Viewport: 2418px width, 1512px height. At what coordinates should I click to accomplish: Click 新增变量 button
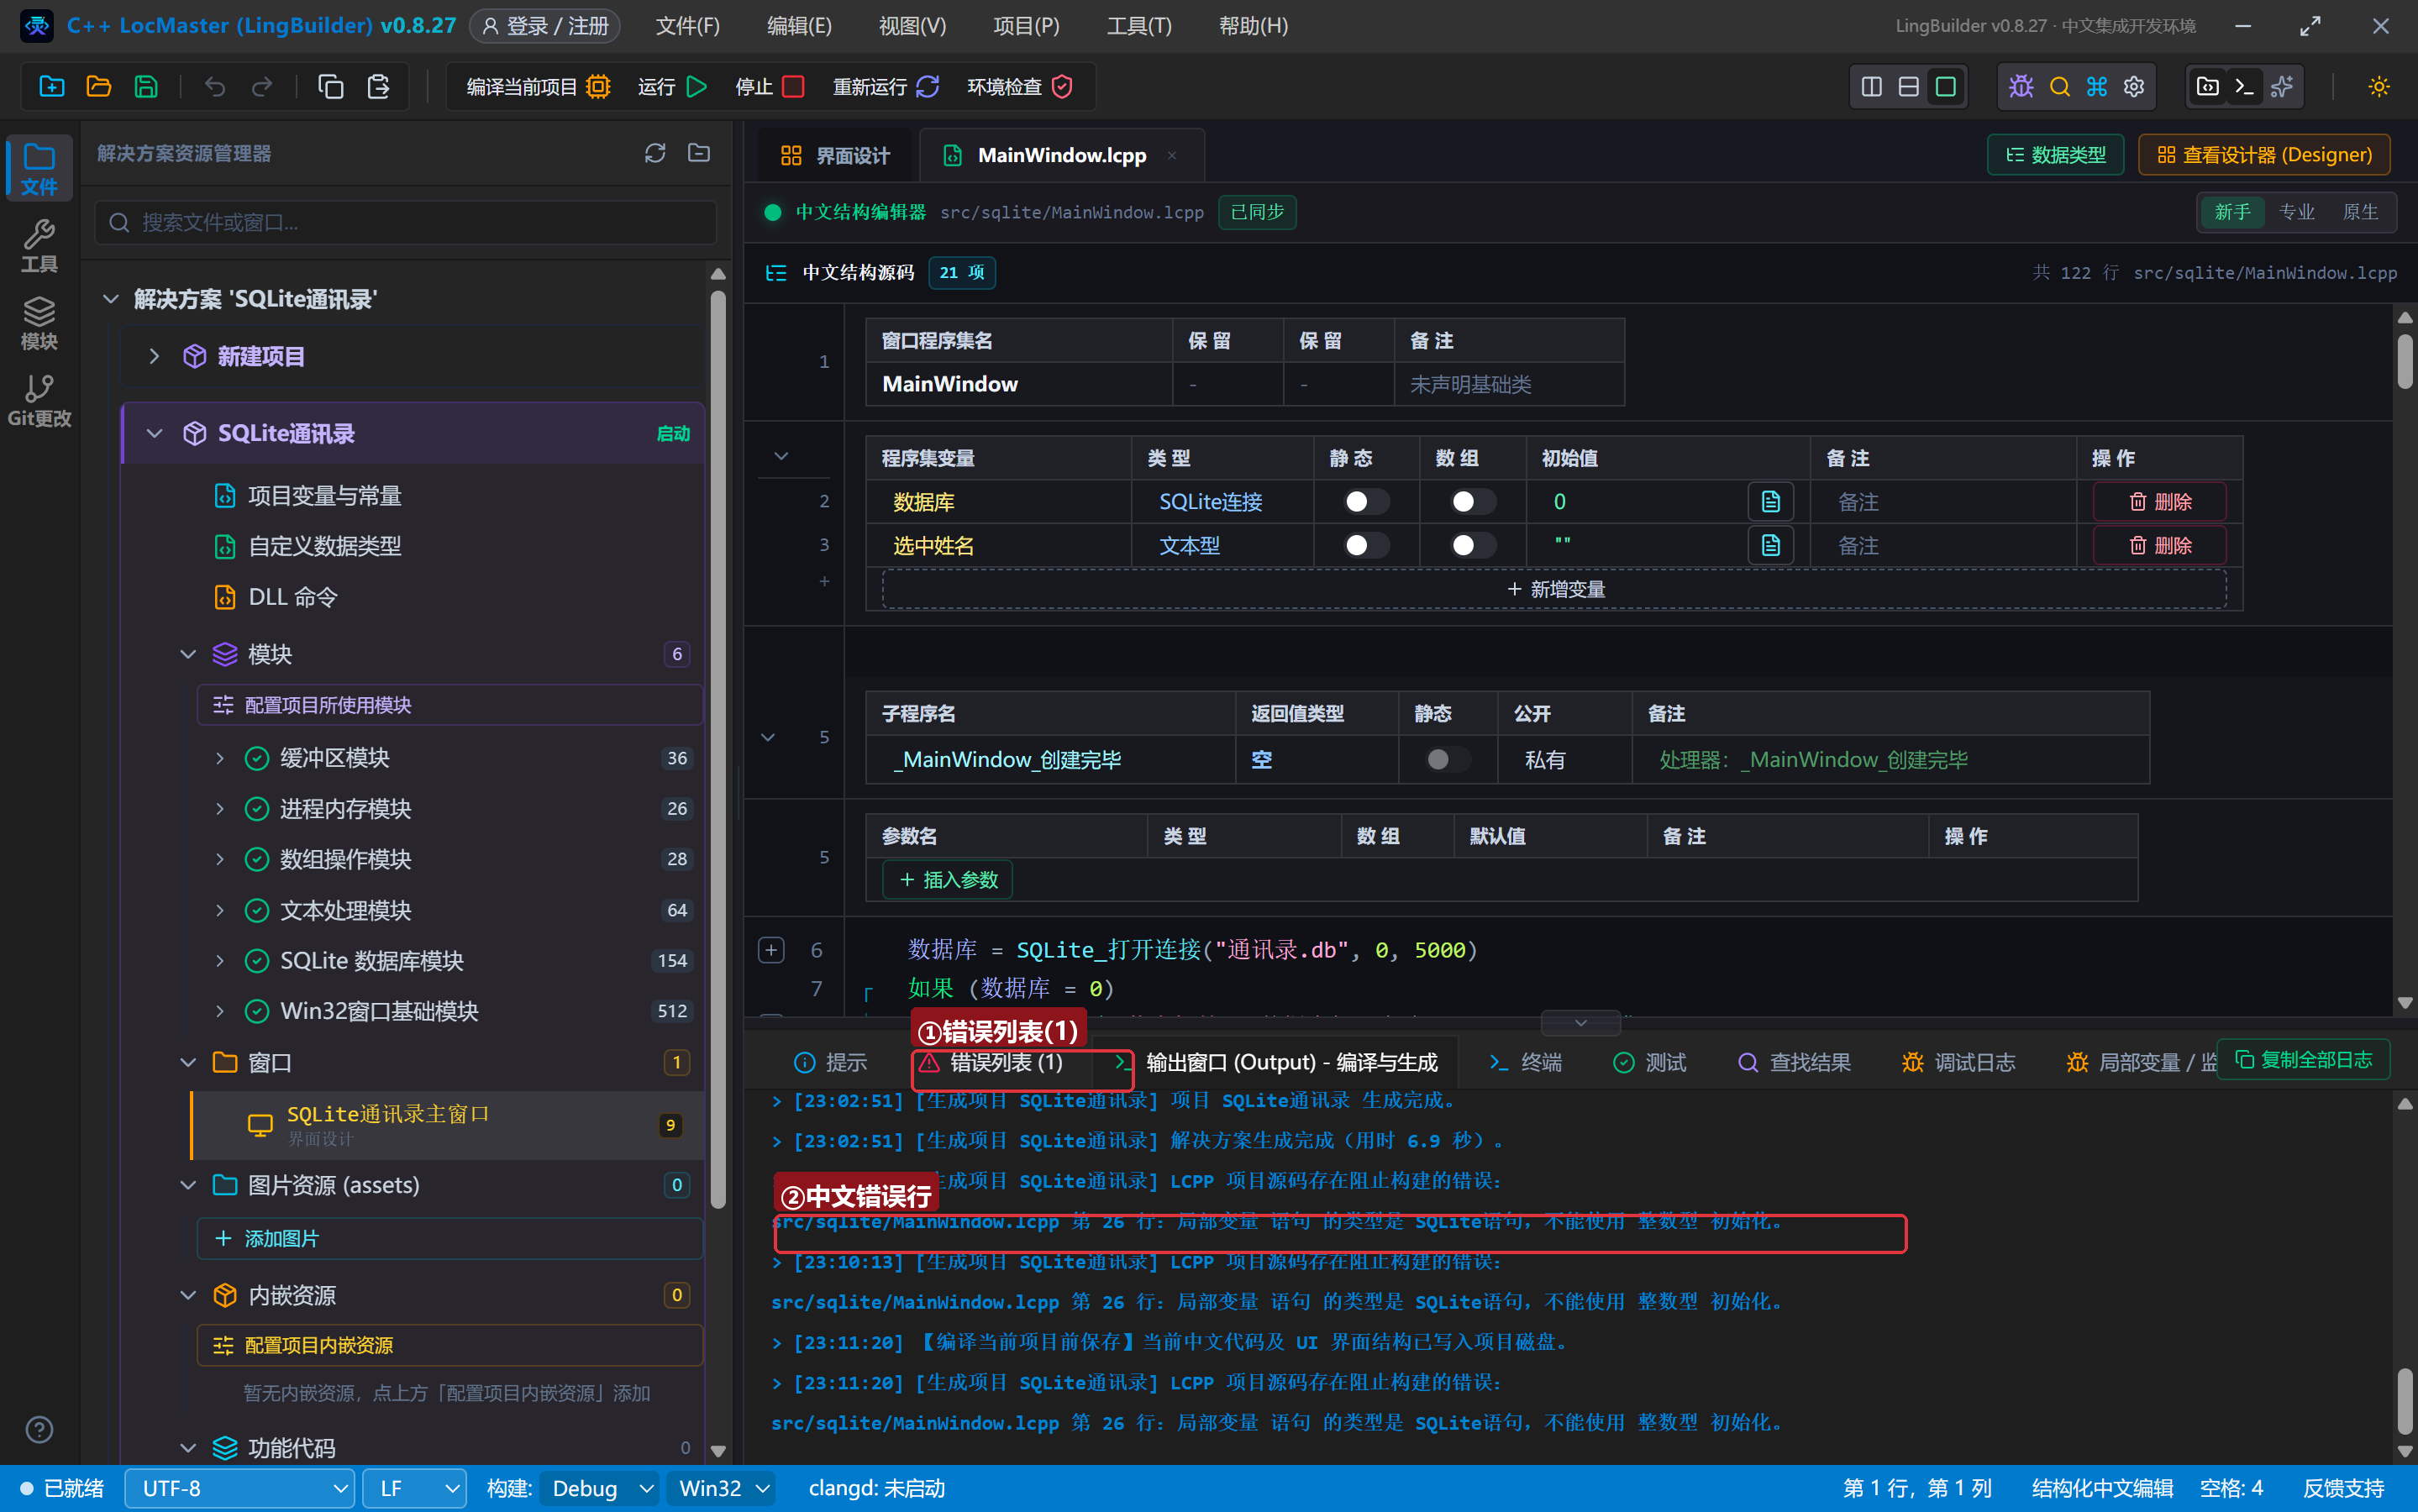(1555, 590)
